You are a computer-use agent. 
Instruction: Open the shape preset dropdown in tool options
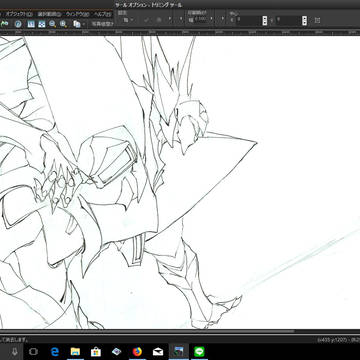pyautogui.click(x=128, y=20)
